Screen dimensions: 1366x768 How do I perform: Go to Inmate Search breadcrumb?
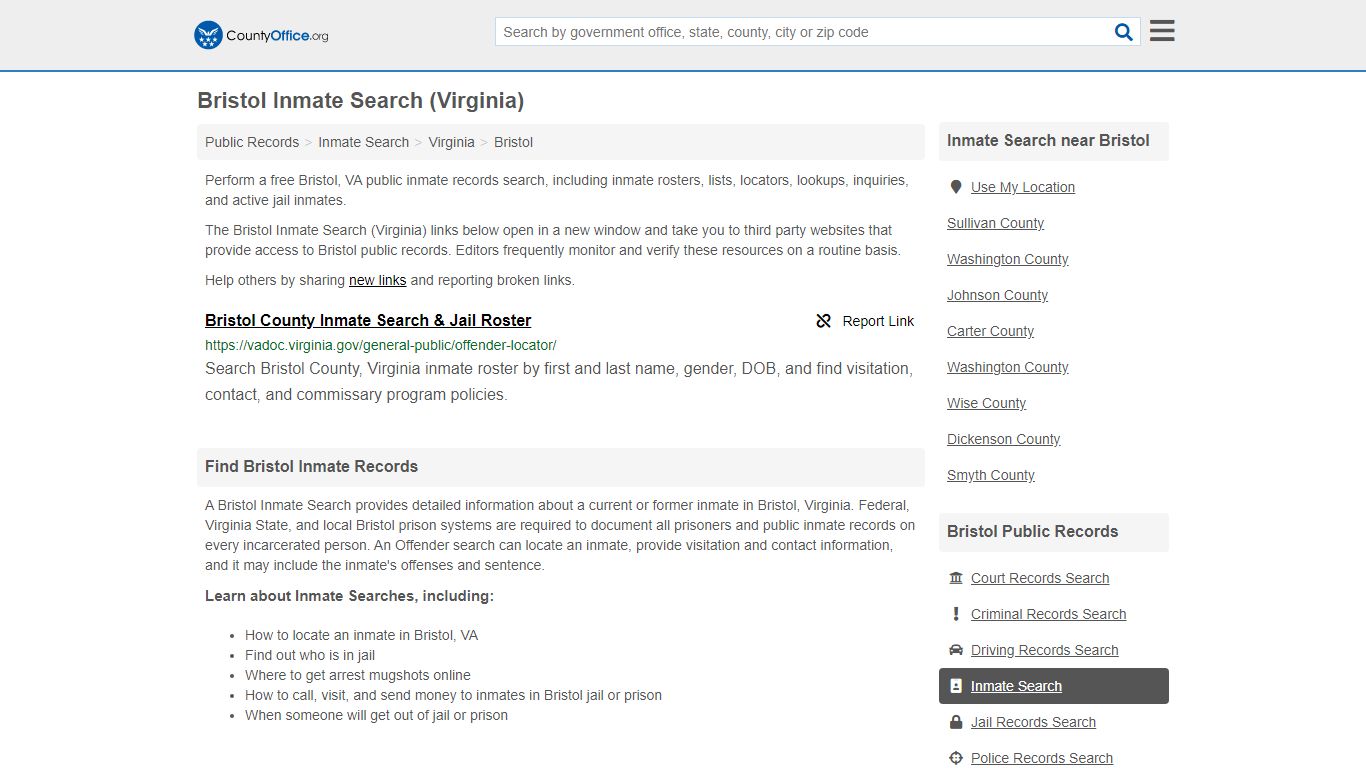pyautogui.click(x=363, y=142)
